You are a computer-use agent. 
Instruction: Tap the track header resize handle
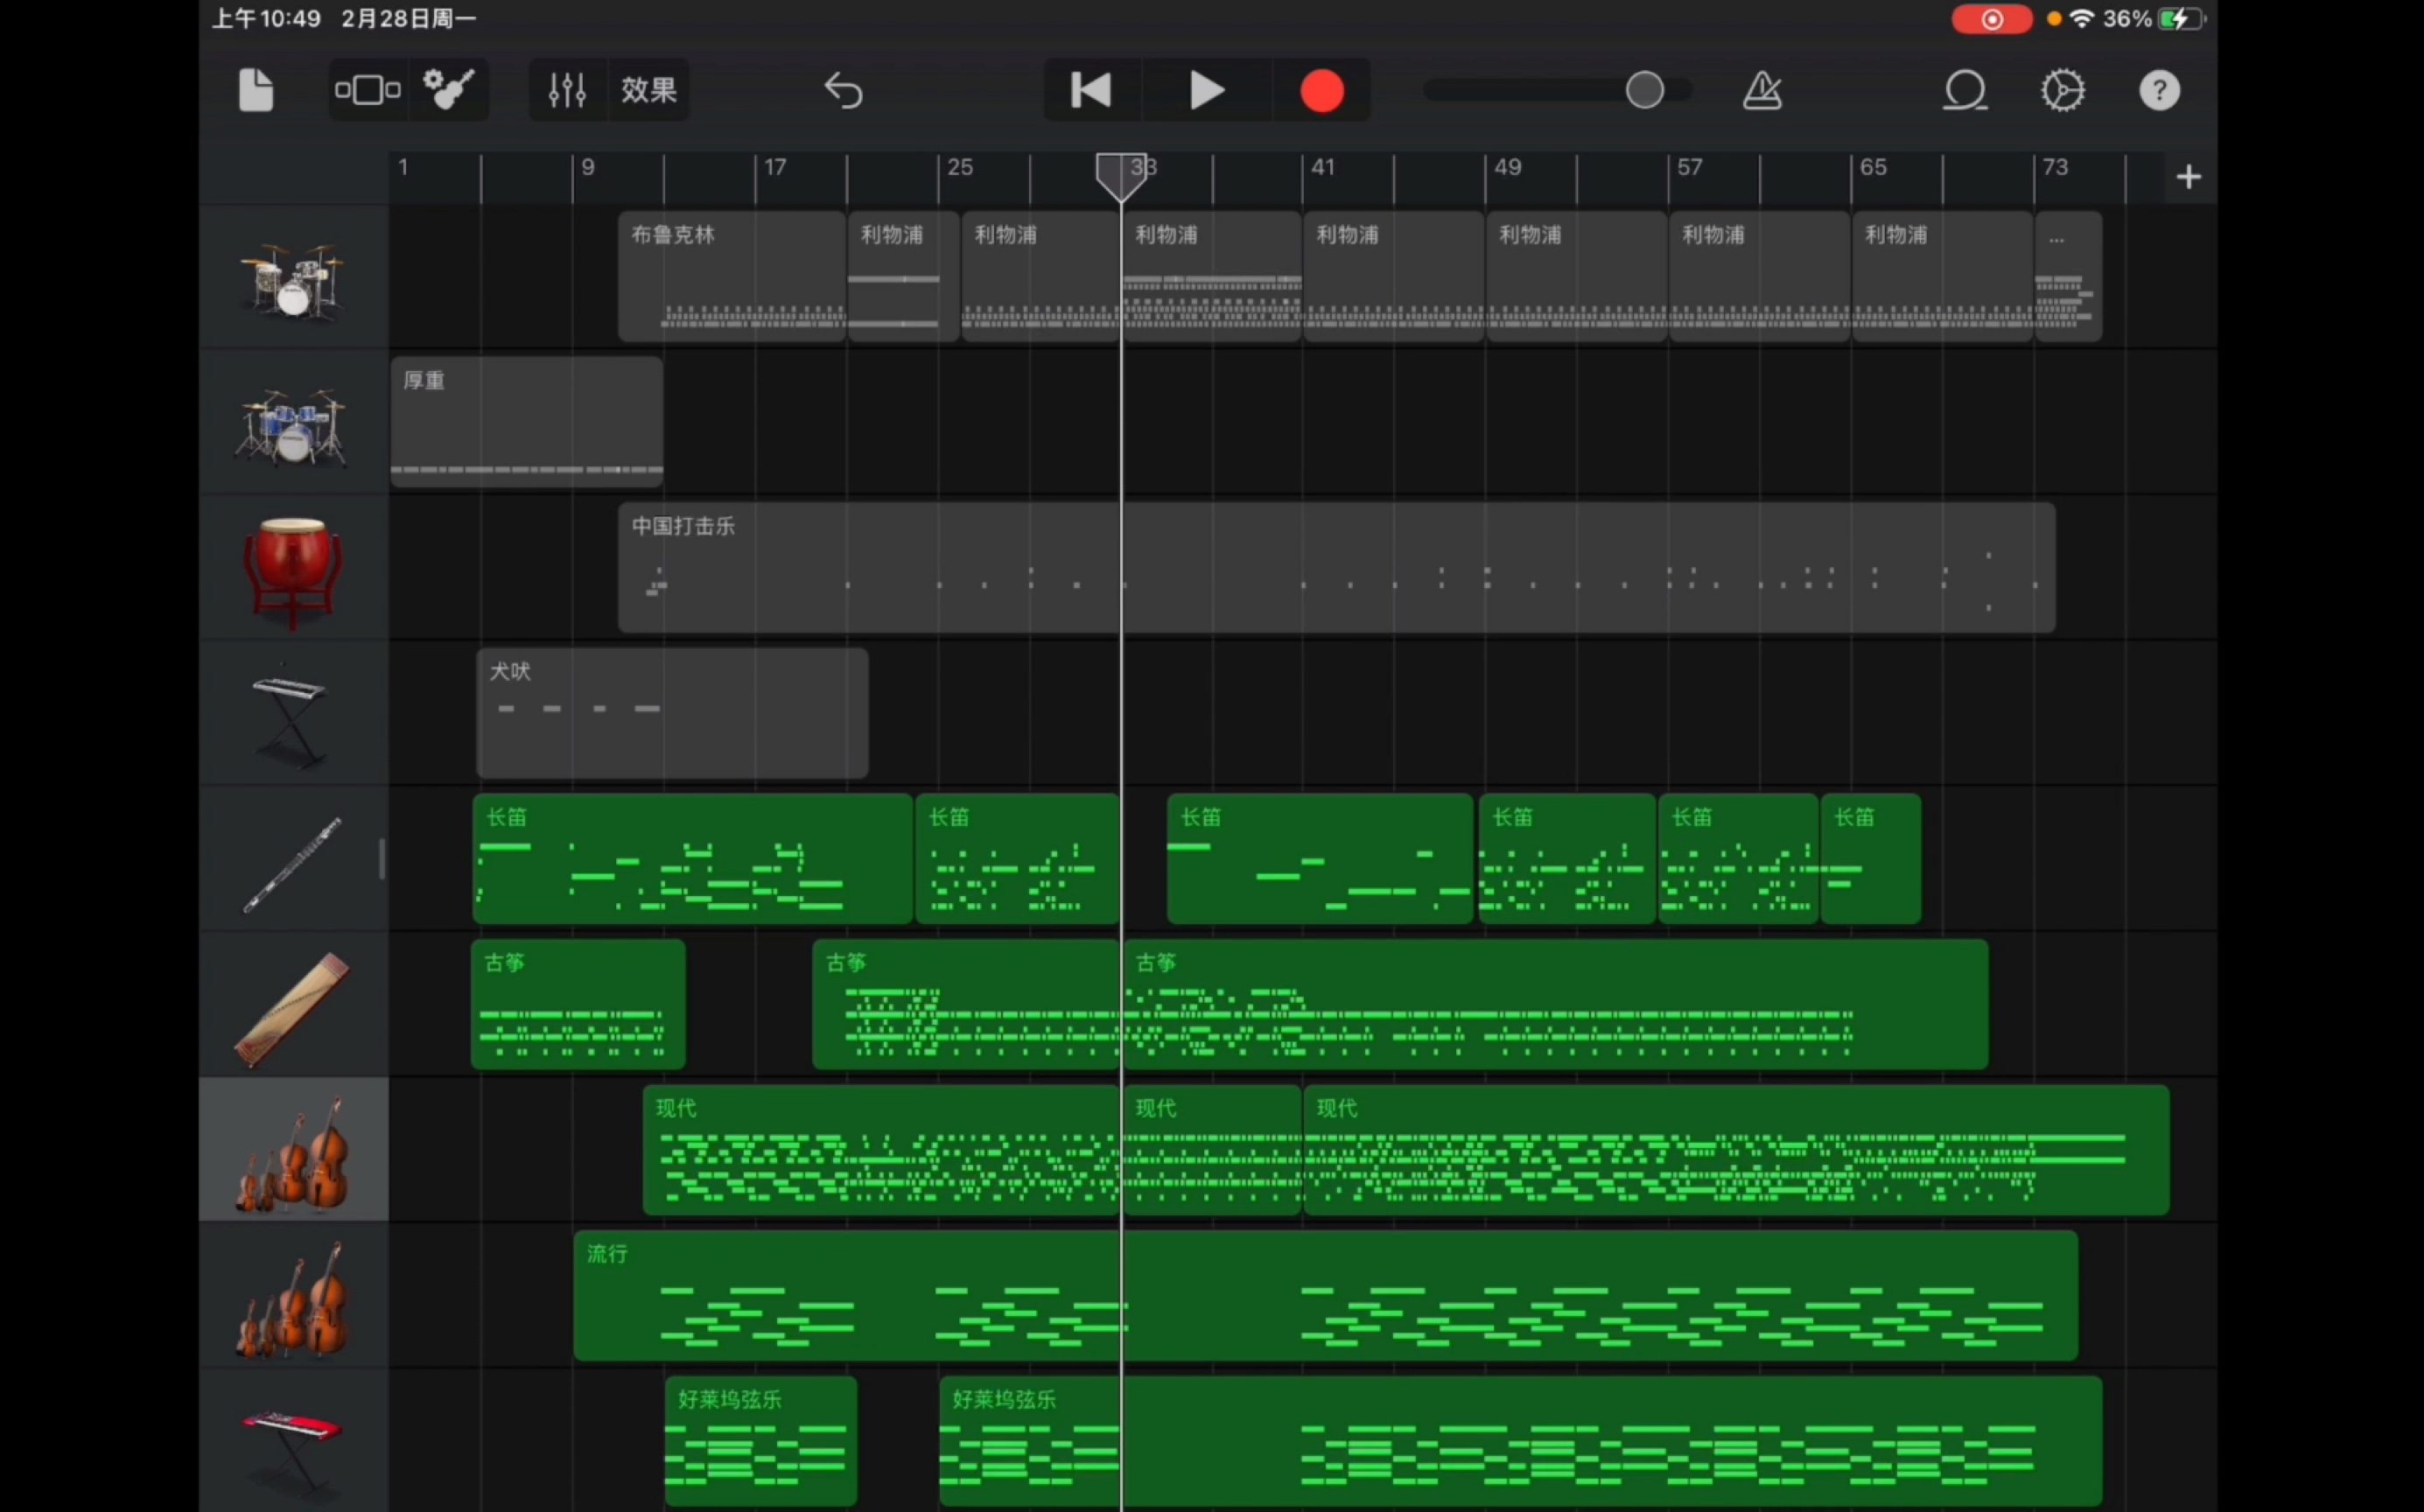382,859
